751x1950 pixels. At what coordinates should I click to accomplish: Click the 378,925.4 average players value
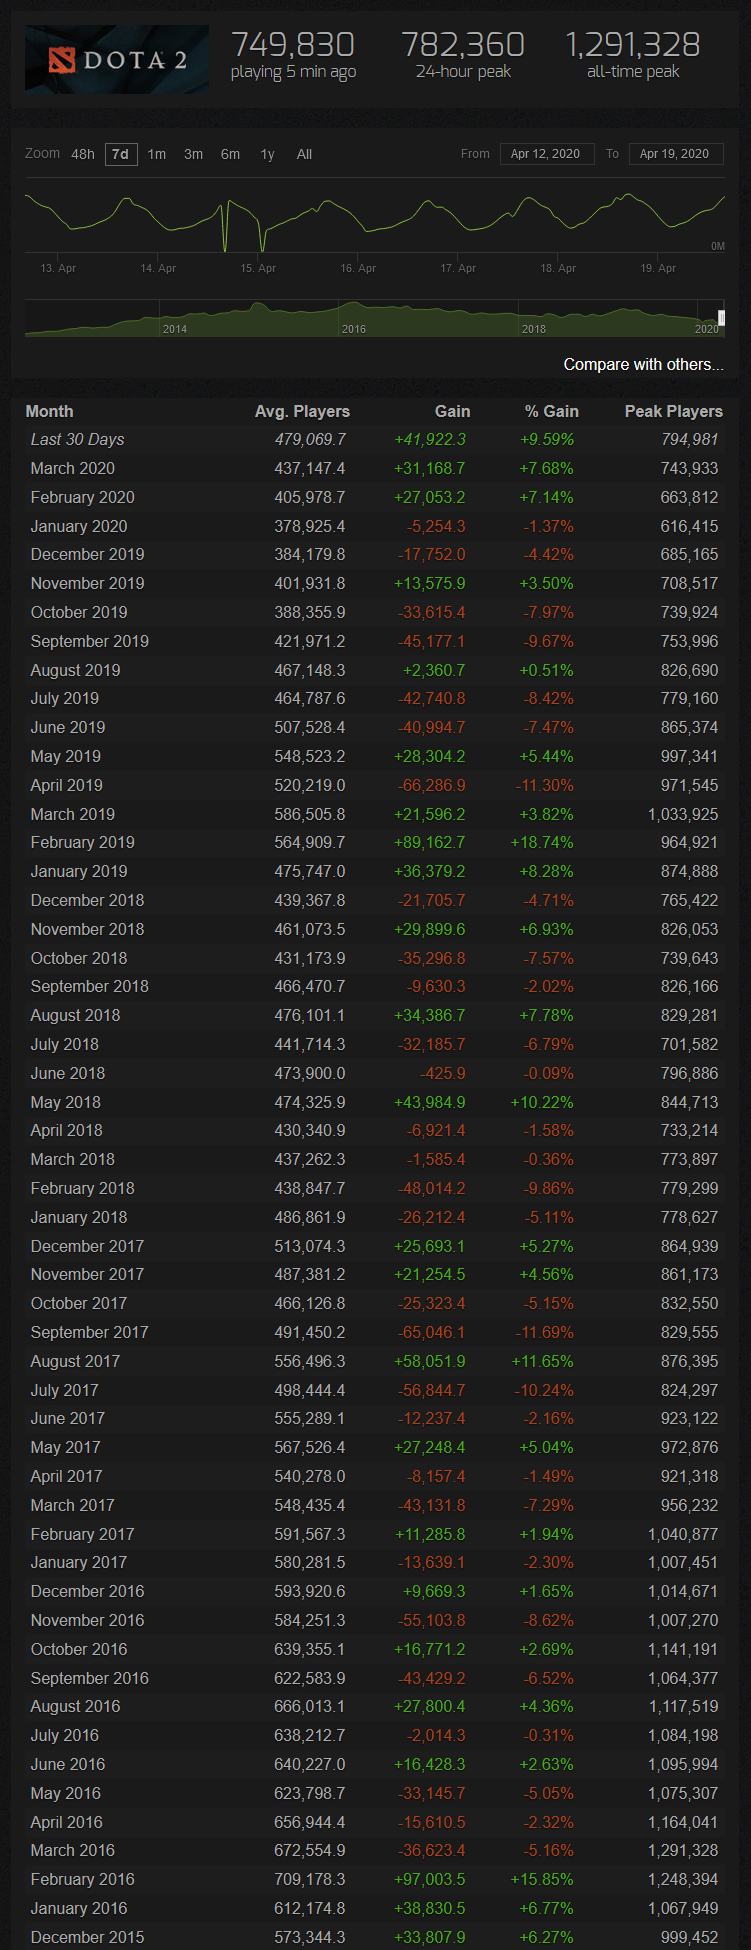310,526
